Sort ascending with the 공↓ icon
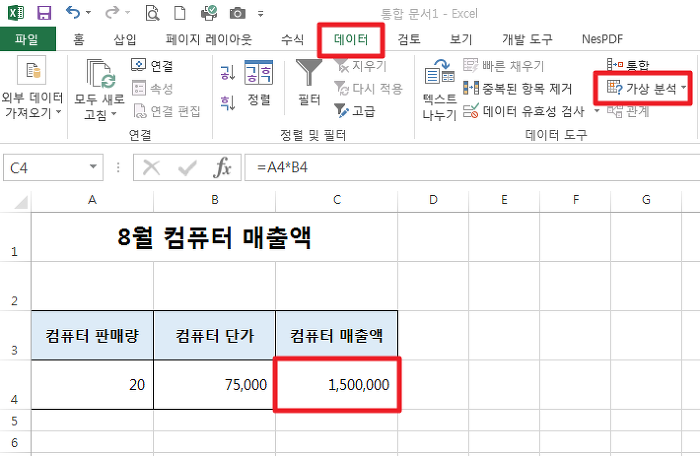700x456 pixels. pos(228,73)
